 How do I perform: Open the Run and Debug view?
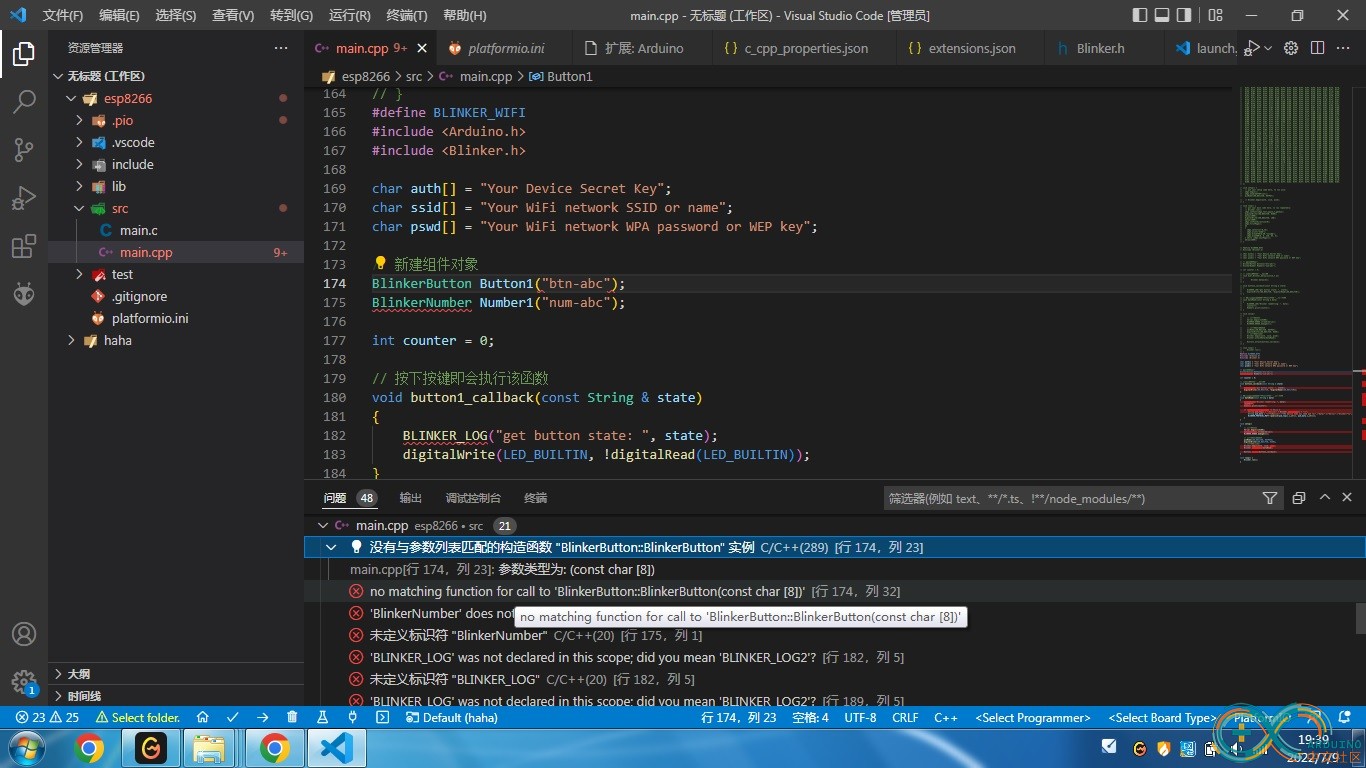point(24,198)
